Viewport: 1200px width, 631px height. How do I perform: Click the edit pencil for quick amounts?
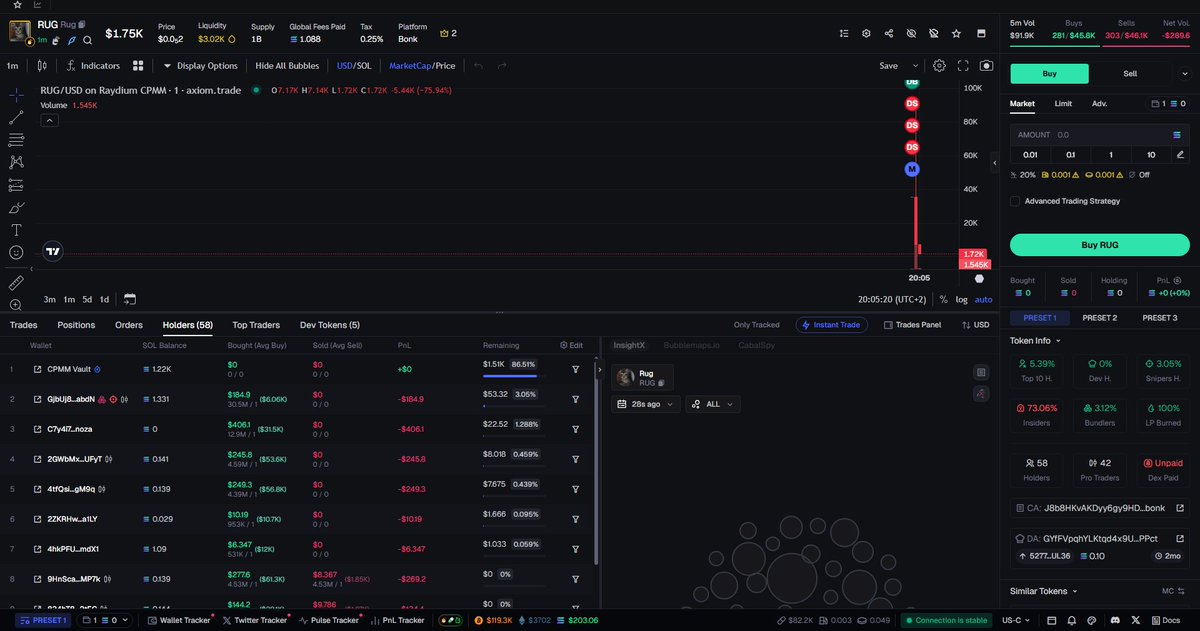(1180, 155)
